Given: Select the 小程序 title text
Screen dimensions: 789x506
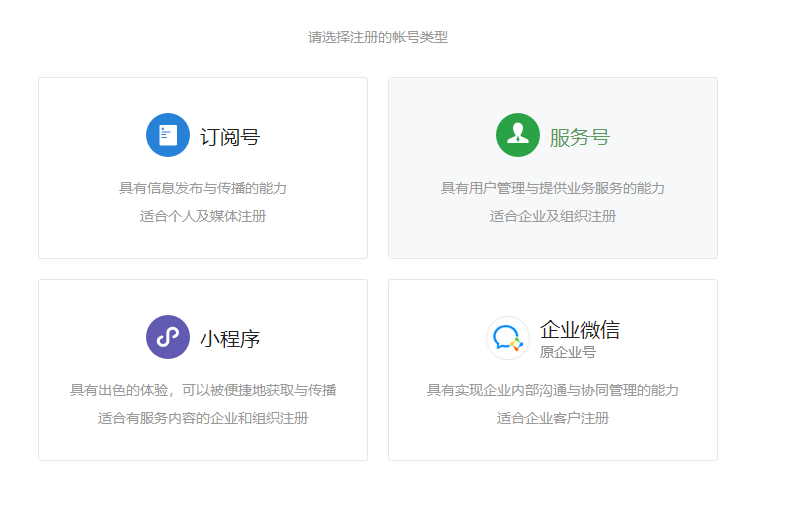Looking at the screenshot, I should (x=230, y=339).
